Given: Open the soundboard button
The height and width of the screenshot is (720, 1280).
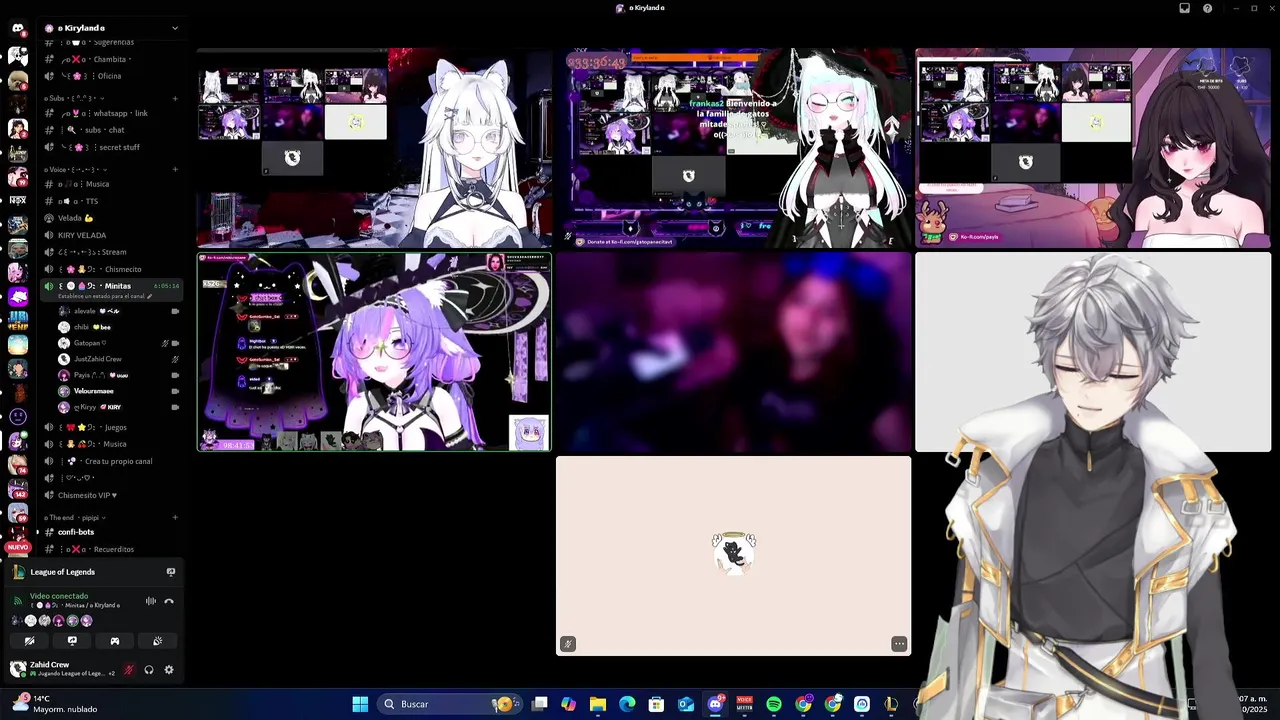Looking at the screenshot, I should (x=157, y=641).
